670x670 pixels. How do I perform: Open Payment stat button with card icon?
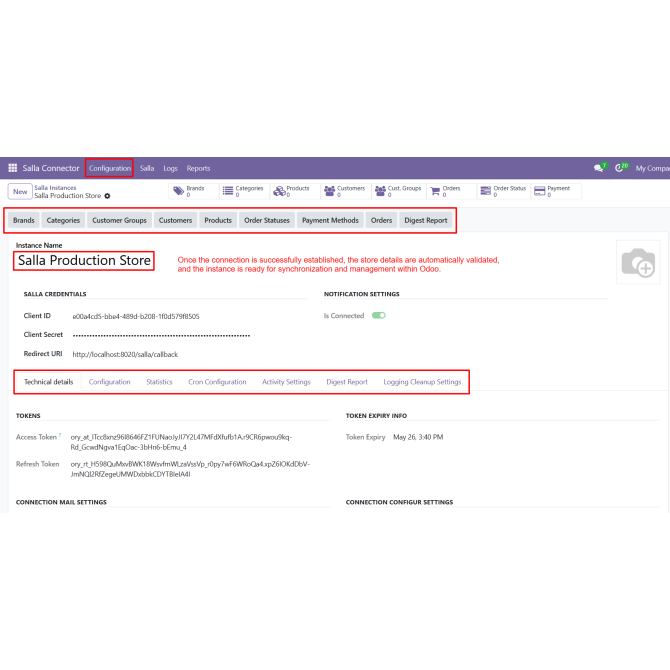[x=556, y=191]
